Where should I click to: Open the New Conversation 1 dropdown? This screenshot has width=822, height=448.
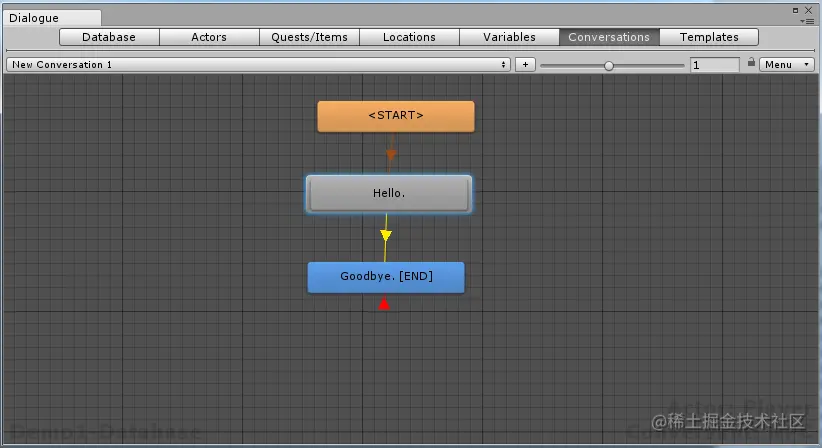[x=258, y=64]
